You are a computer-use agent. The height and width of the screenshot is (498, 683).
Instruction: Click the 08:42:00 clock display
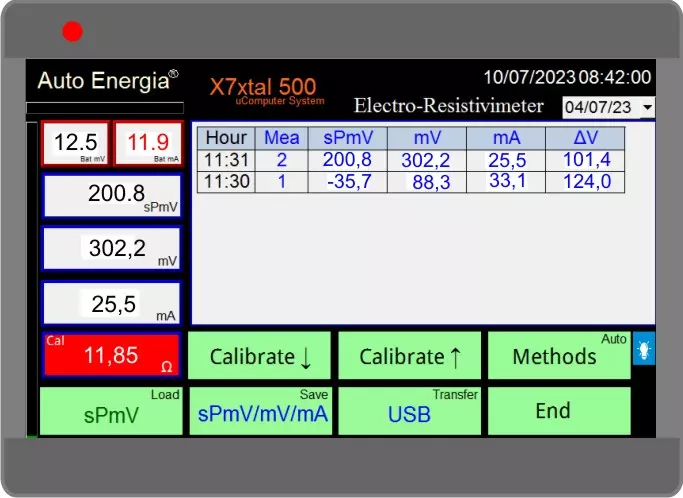[x=615, y=78]
